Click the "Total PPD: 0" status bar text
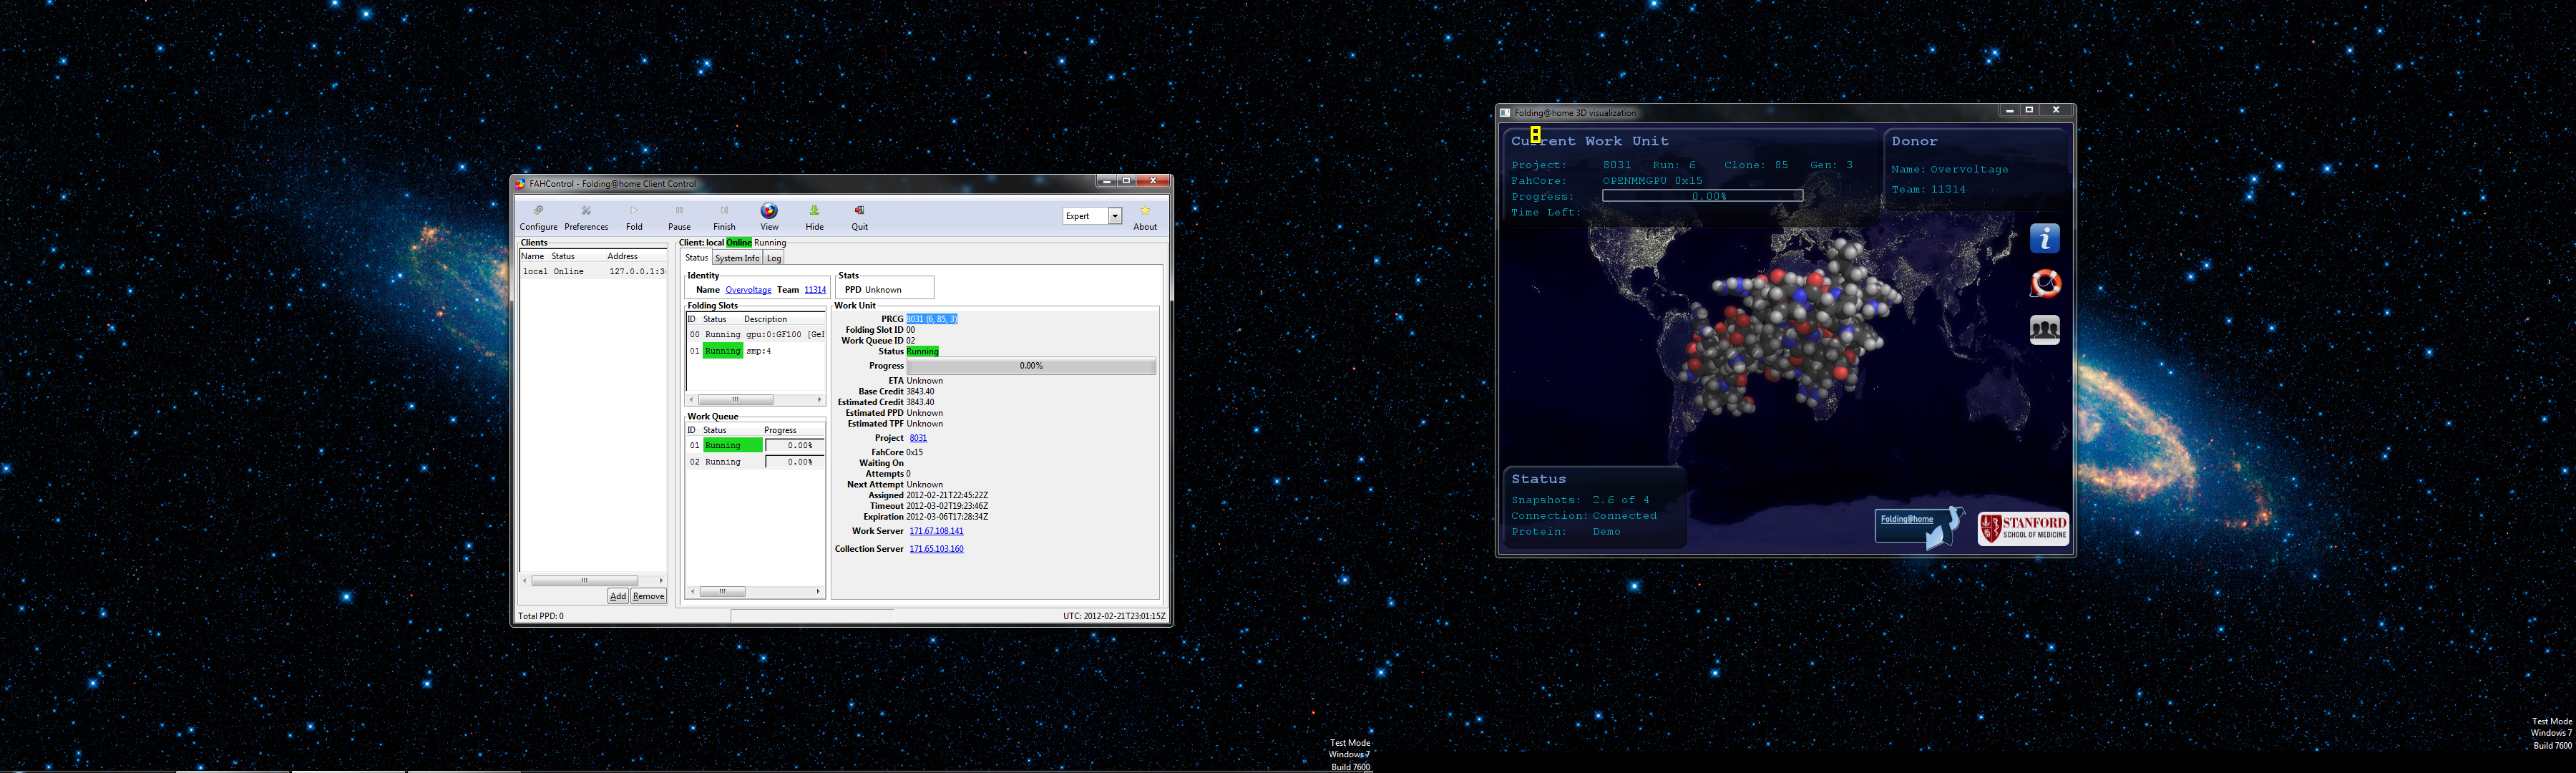The width and height of the screenshot is (2576, 773). (541, 616)
